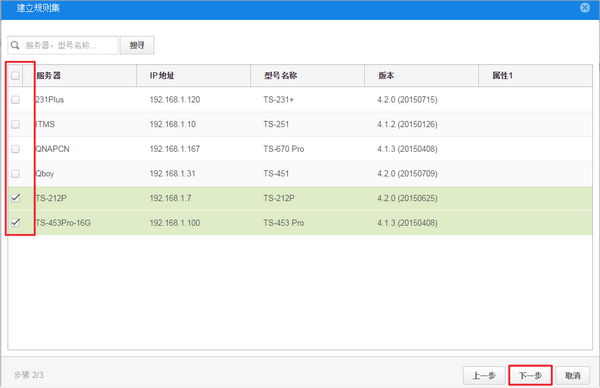Viewport: 600px width, 388px height.
Task: Go back with the 上一步 button
Action: tap(484, 375)
